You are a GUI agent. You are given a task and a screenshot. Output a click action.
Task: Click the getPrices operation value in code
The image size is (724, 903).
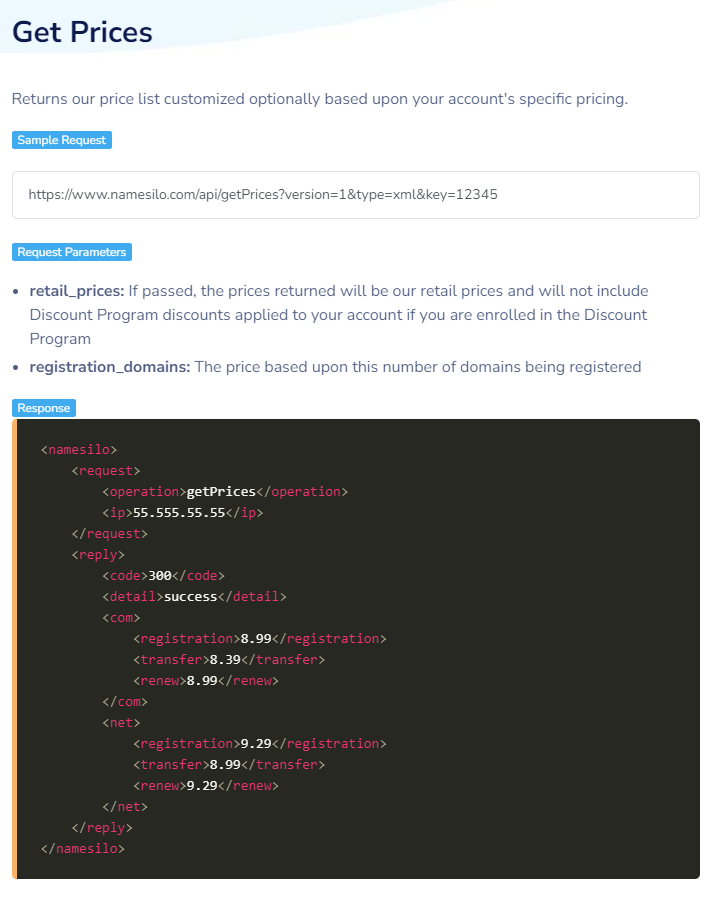coord(221,492)
